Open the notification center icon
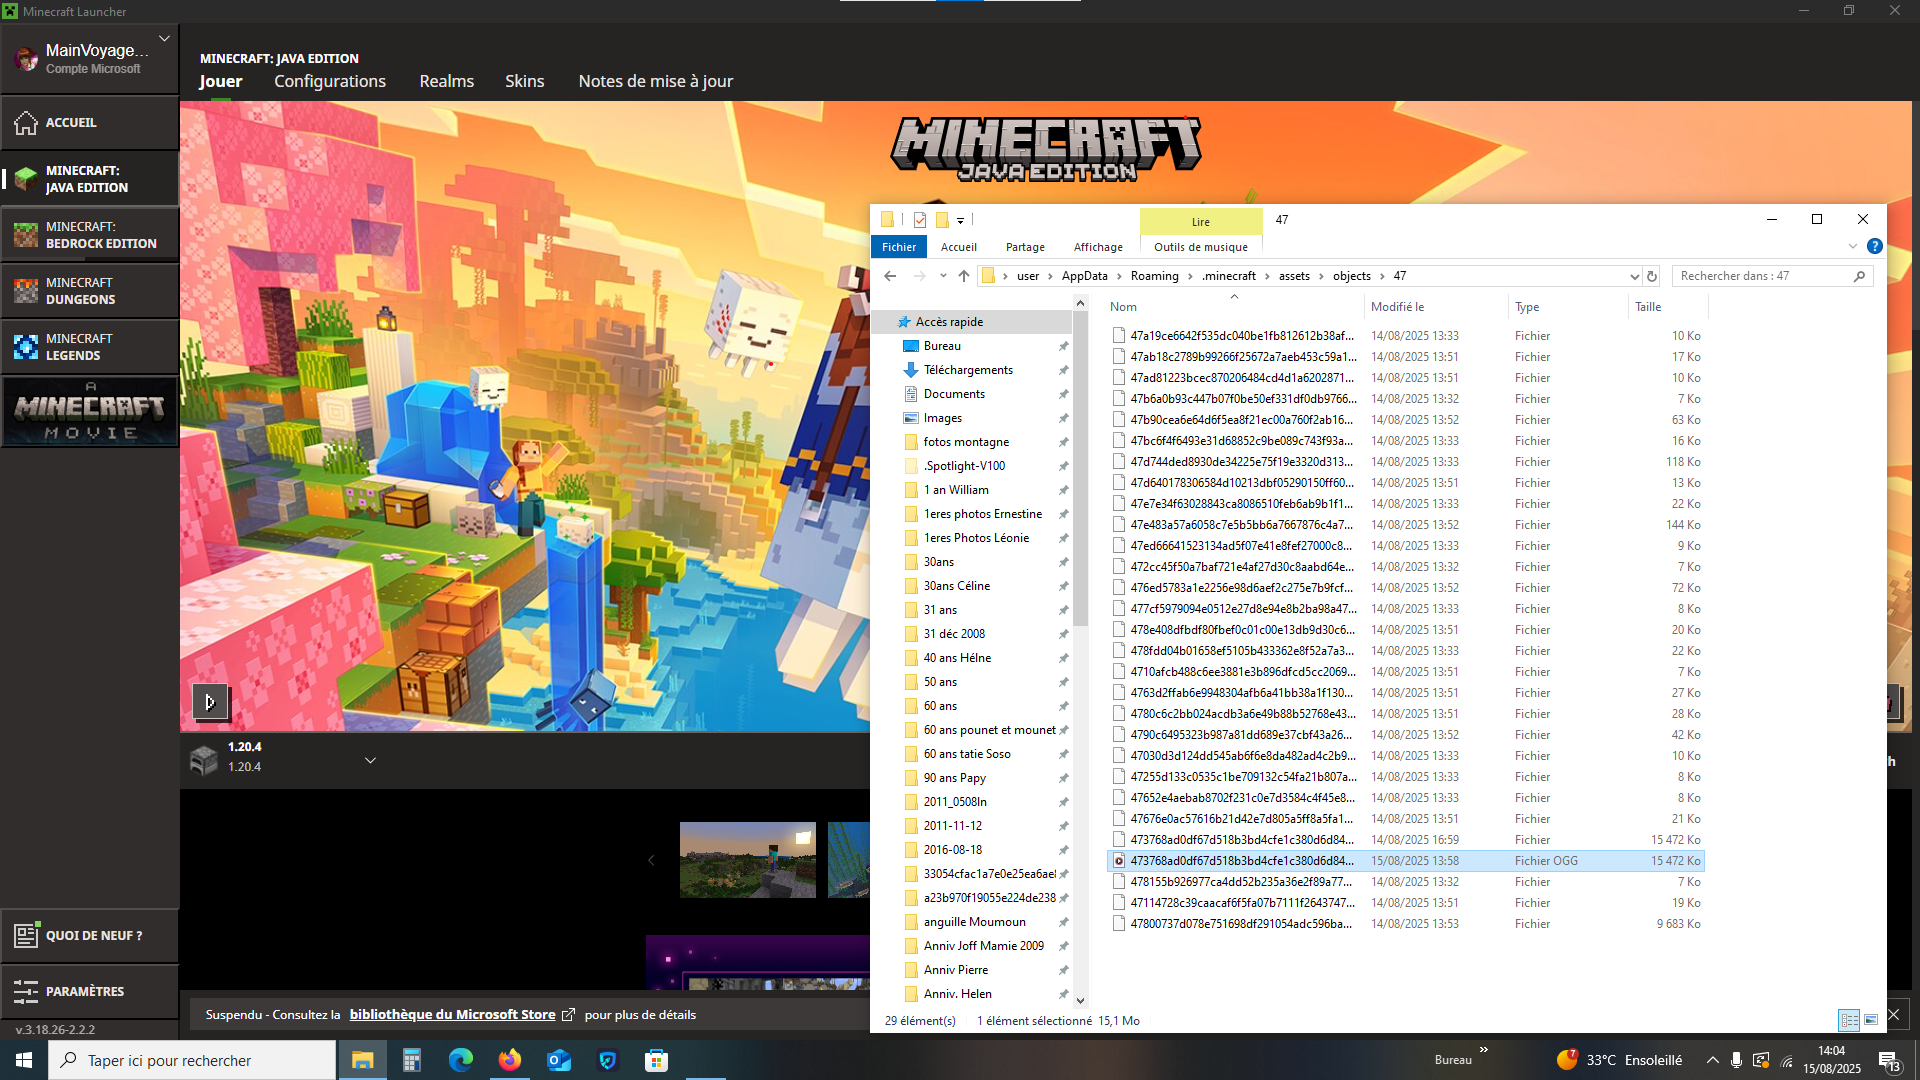 click(1889, 1060)
